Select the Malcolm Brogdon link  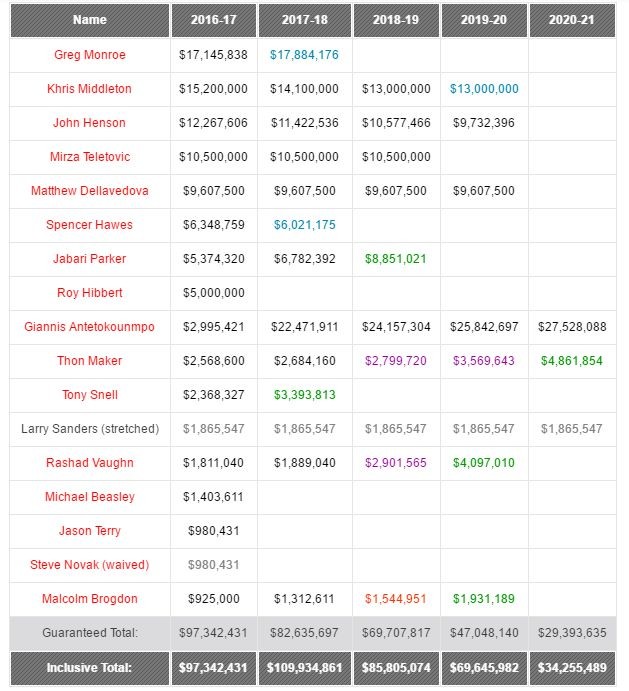90,599
